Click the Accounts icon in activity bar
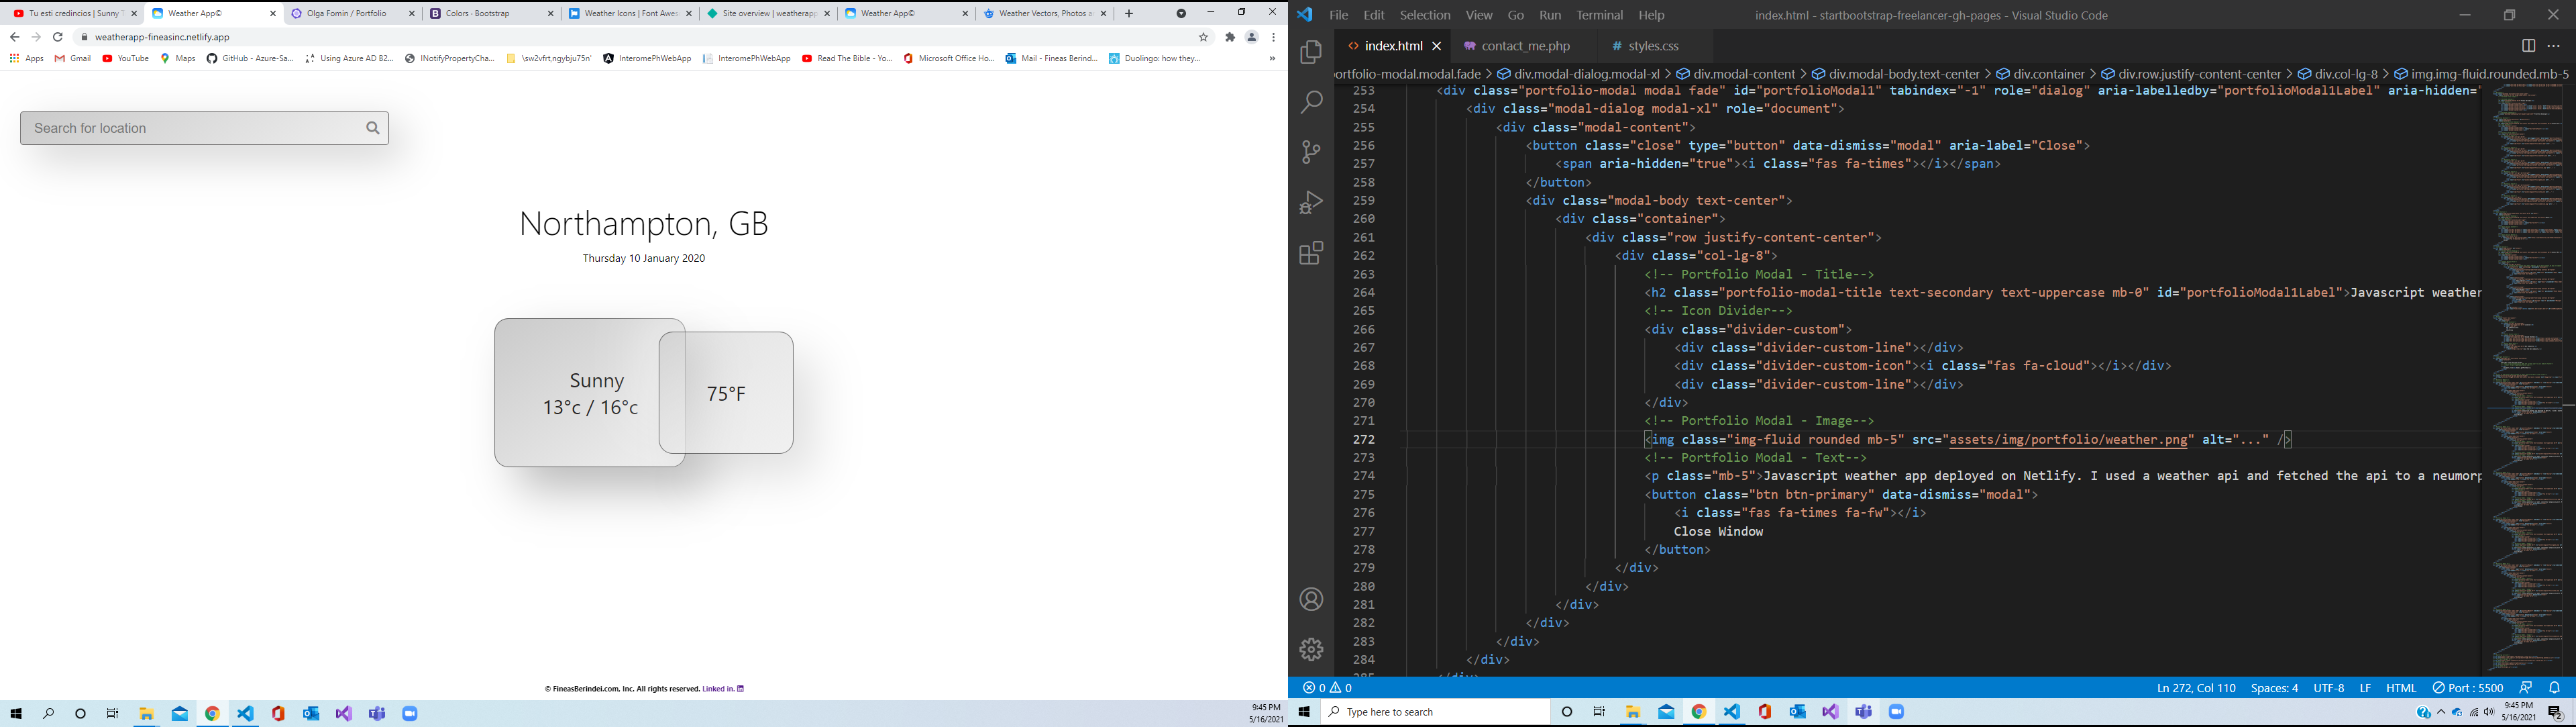Screen dimensions: 2576x727 tap(1311, 600)
